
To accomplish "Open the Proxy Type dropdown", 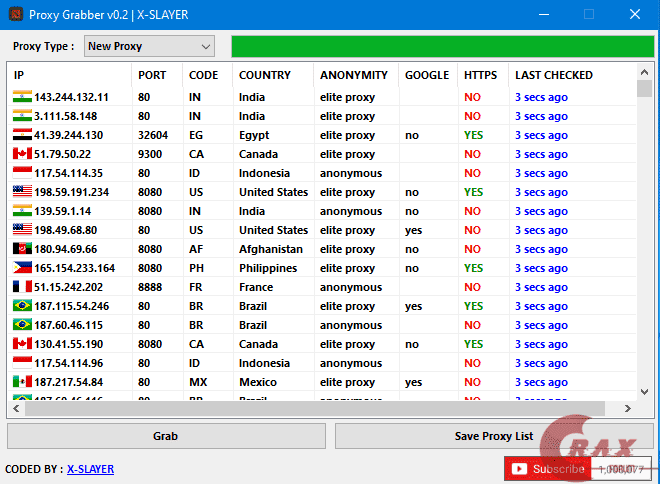I will point(148,46).
